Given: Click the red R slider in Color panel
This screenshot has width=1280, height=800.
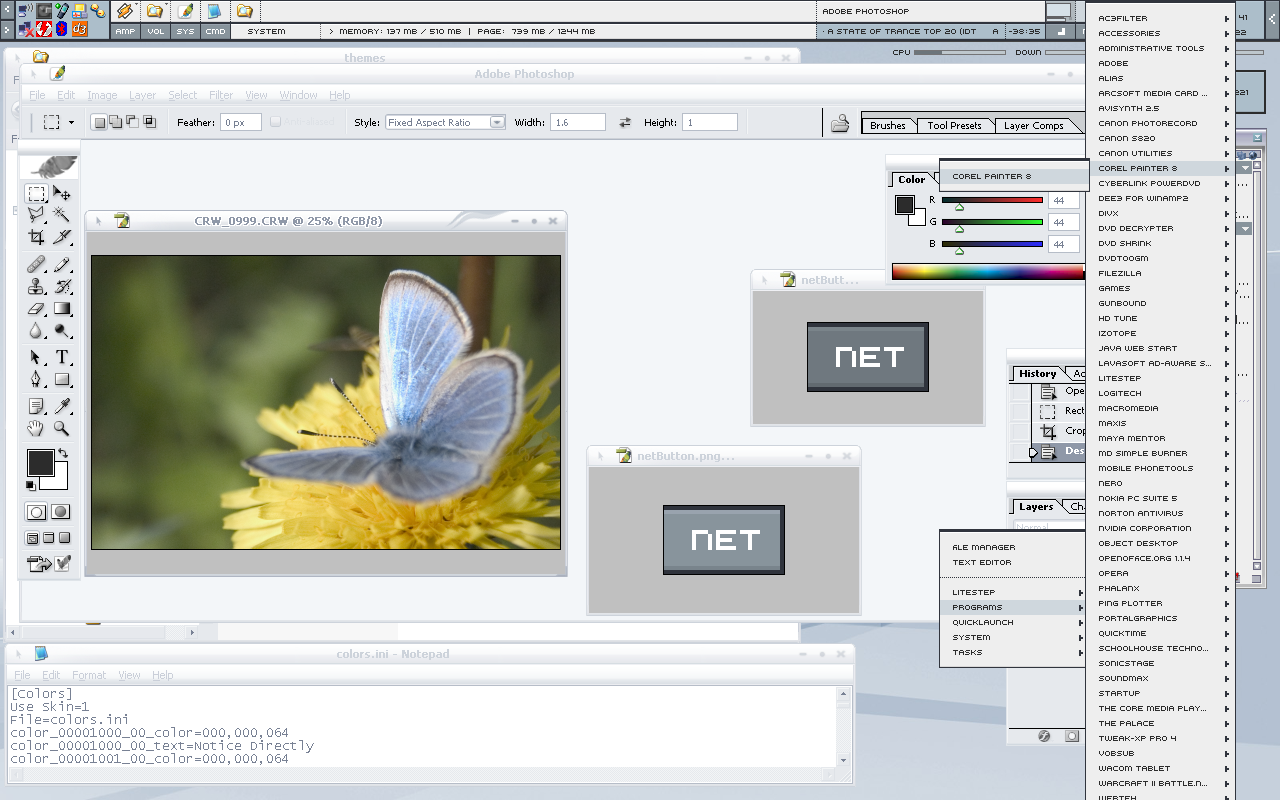Looking at the screenshot, I should pos(992,200).
